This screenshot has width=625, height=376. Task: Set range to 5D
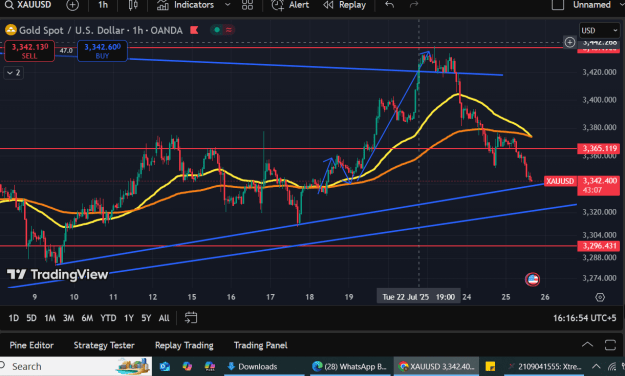tap(31, 318)
